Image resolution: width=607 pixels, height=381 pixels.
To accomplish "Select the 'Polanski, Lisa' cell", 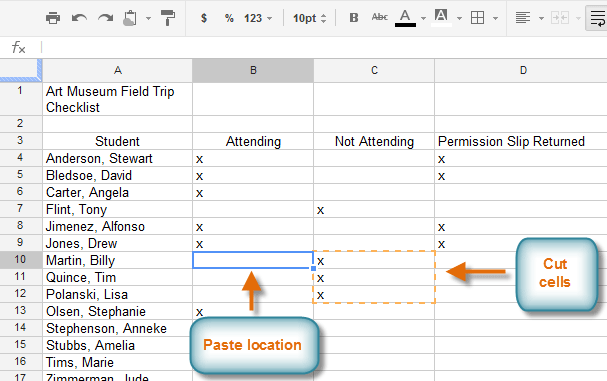I will pyautogui.click(x=117, y=294).
